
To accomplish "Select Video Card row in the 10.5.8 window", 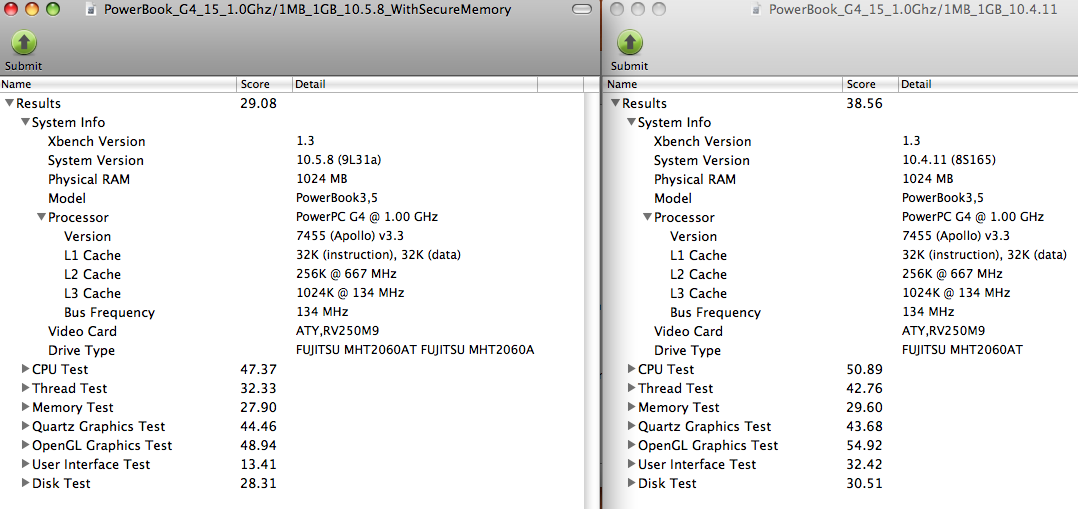I will point(292,332).
